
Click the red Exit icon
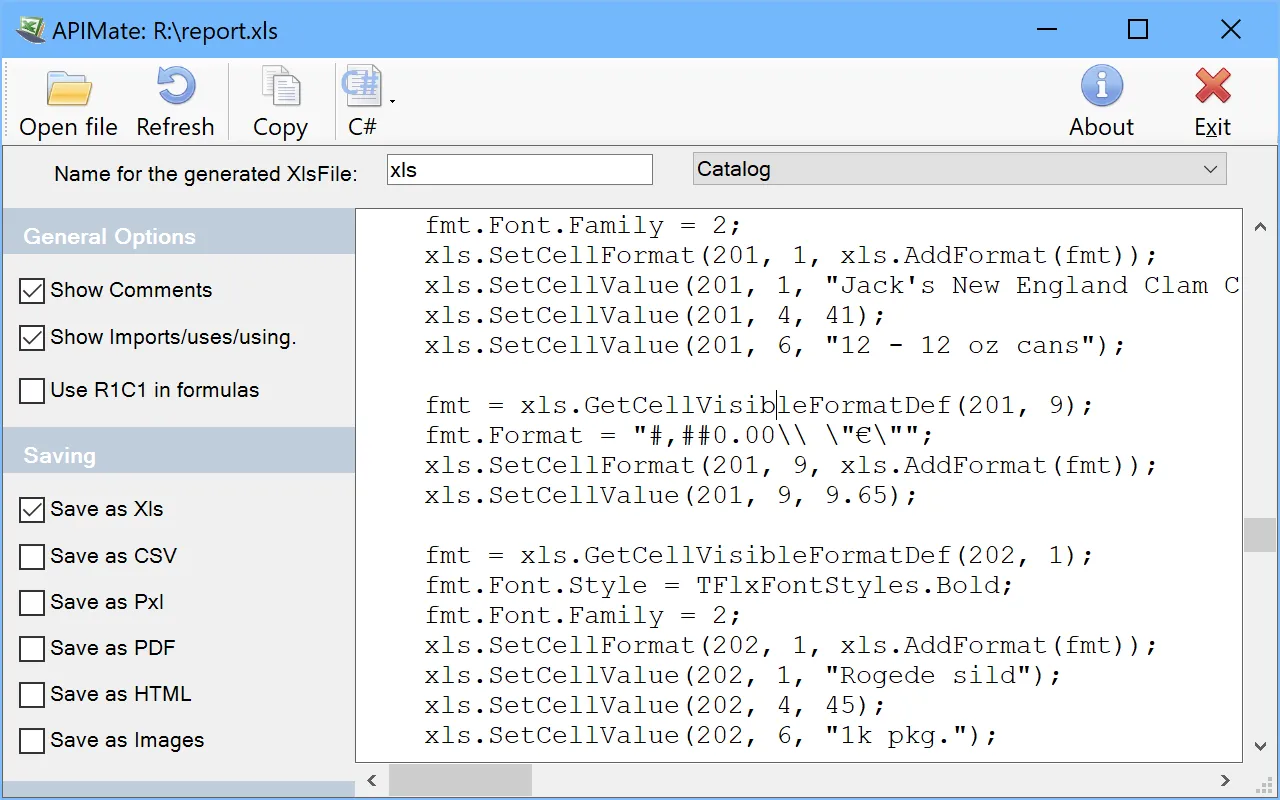[x=1212, y=88]
